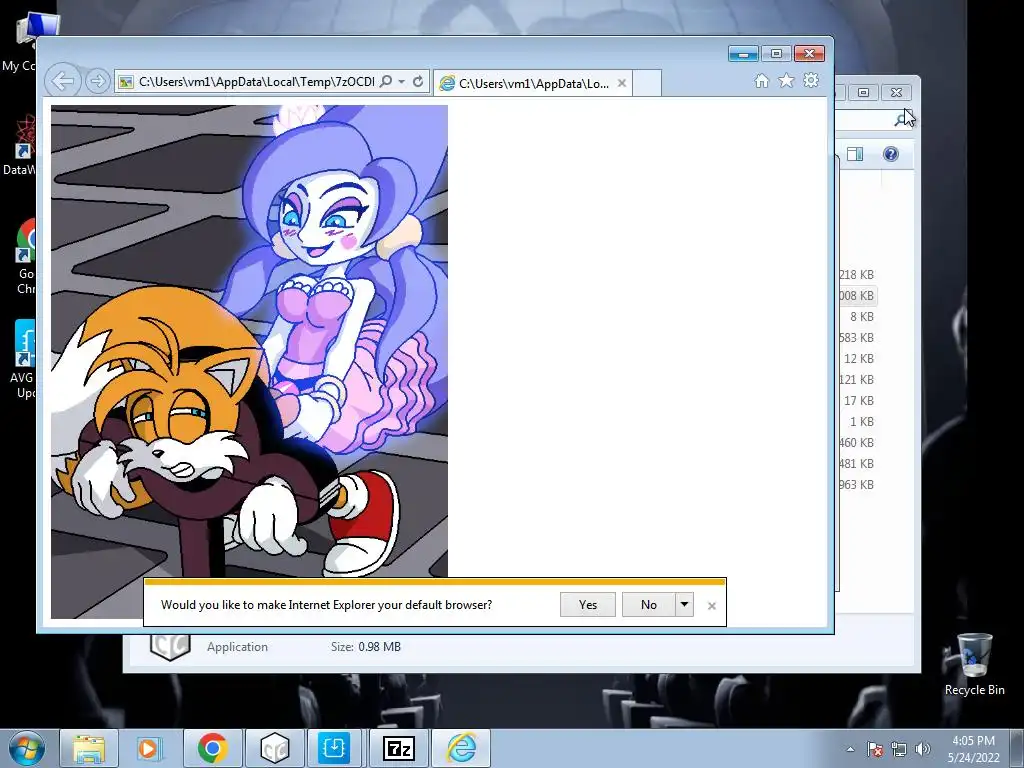1024x768 pixels.
Task: Dismiss the default browser notification bar
Action: (712, 606)
